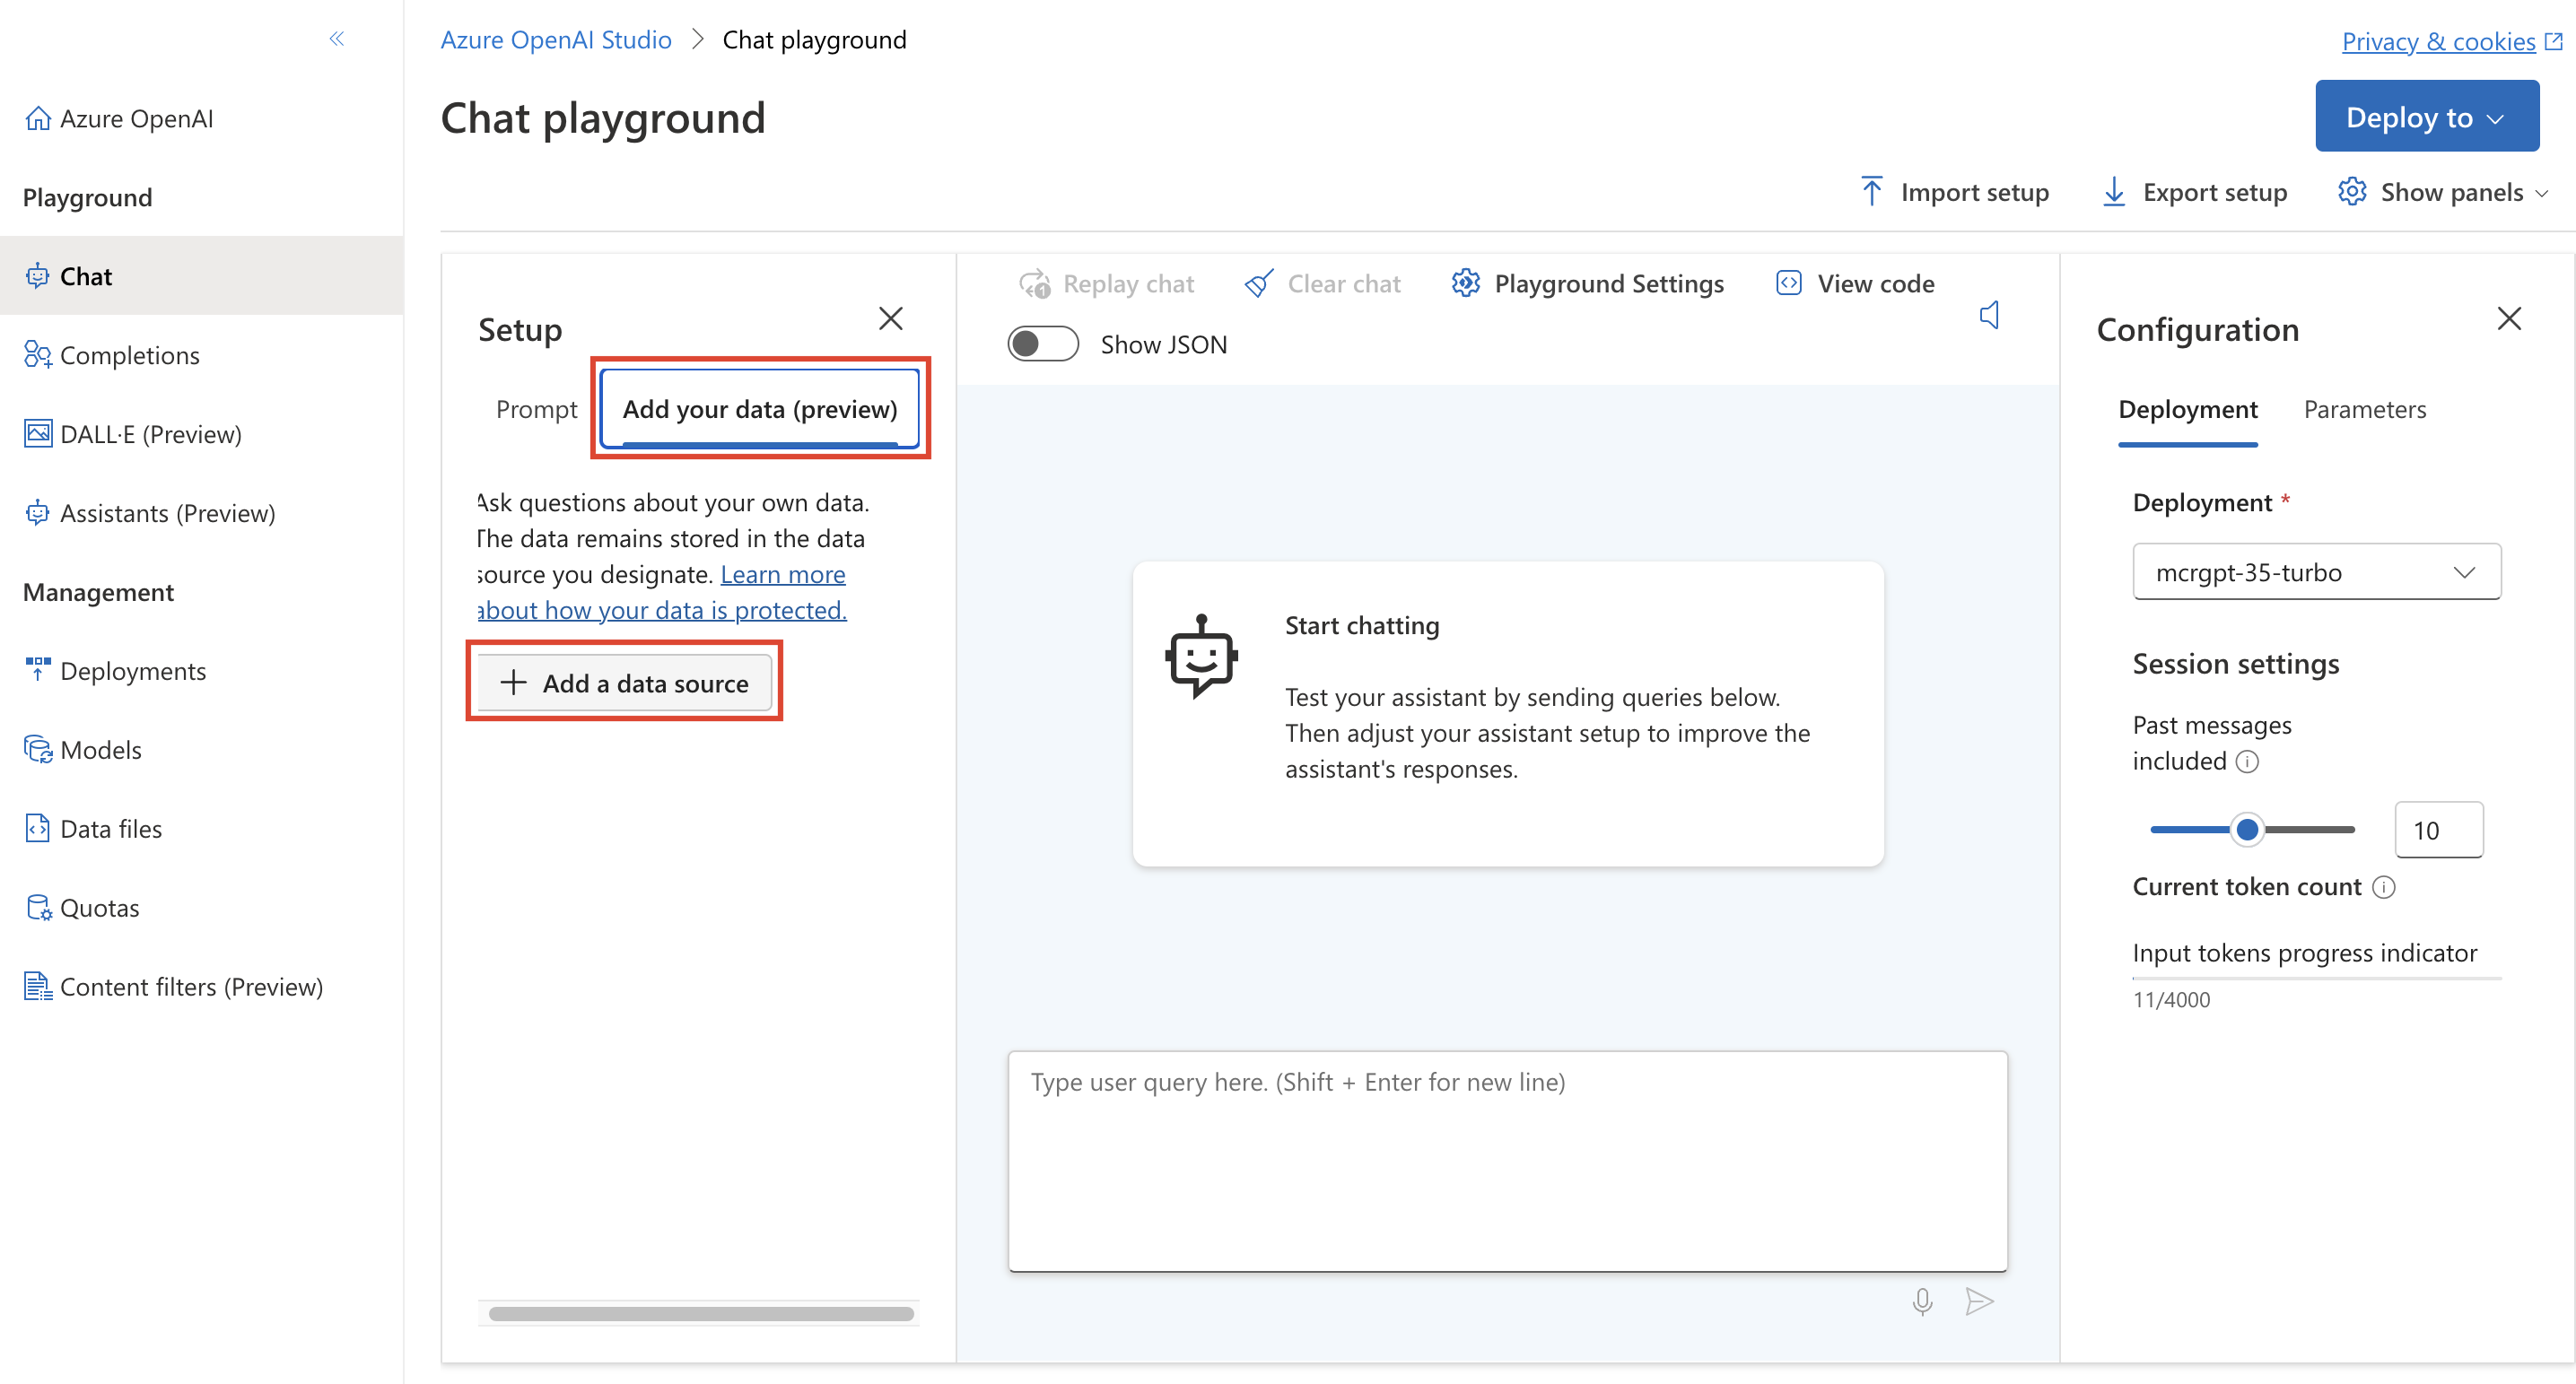
Task: Click the Export setup down-arrow icon
Action: (x=2114, y=191)
